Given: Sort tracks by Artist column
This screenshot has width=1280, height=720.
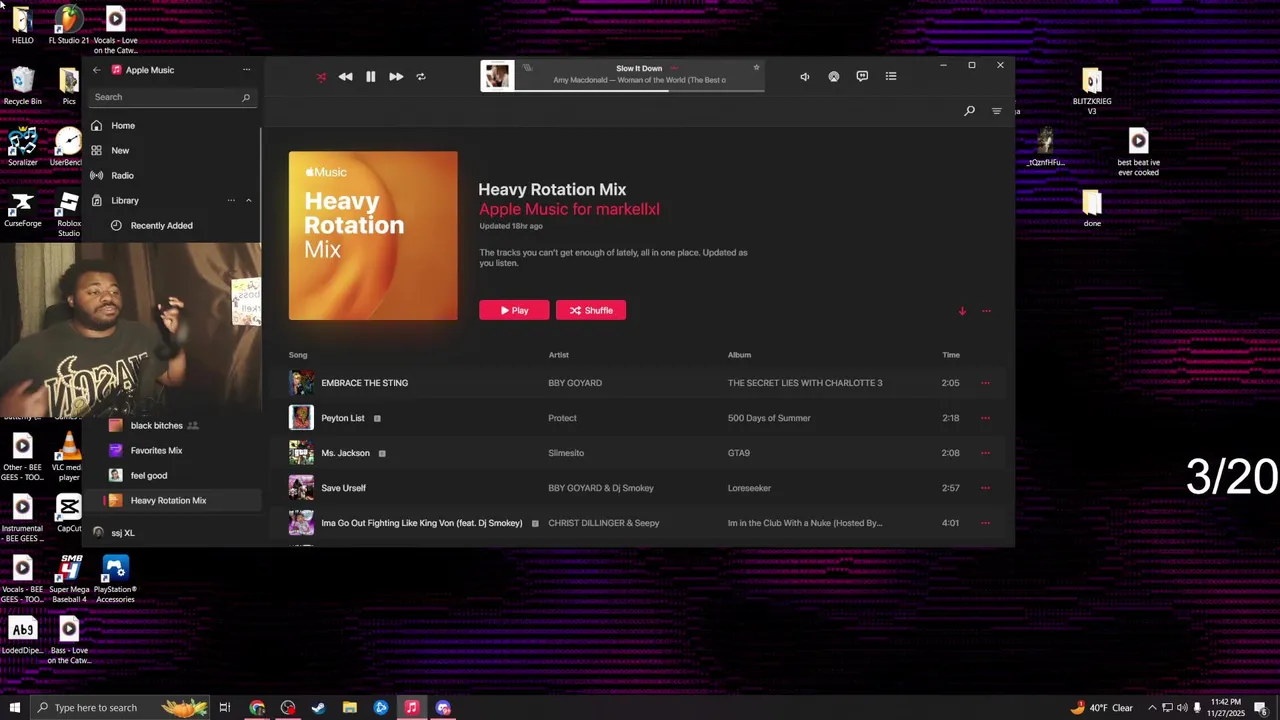Looking at the screenshot, I should tap(558, 355).
